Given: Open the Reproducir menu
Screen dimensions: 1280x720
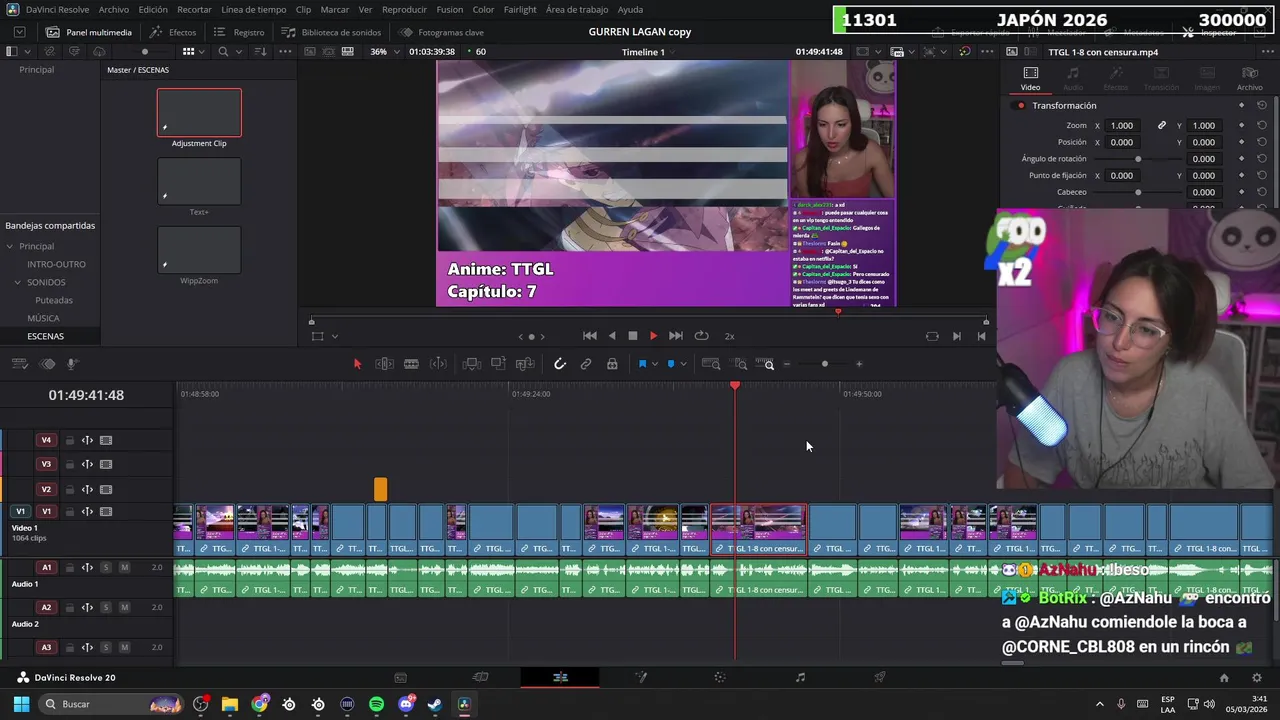Looking at the screenshot, I should point(404,9).
